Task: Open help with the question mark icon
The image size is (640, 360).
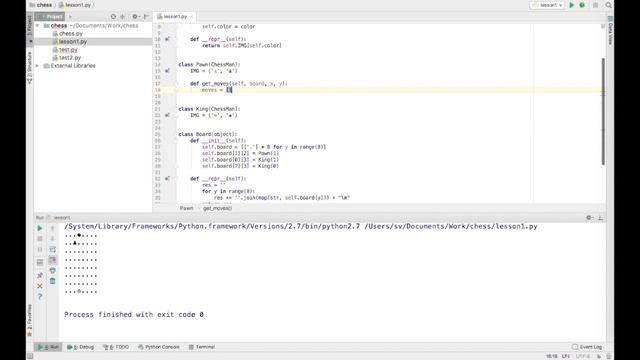Action: 40,297
